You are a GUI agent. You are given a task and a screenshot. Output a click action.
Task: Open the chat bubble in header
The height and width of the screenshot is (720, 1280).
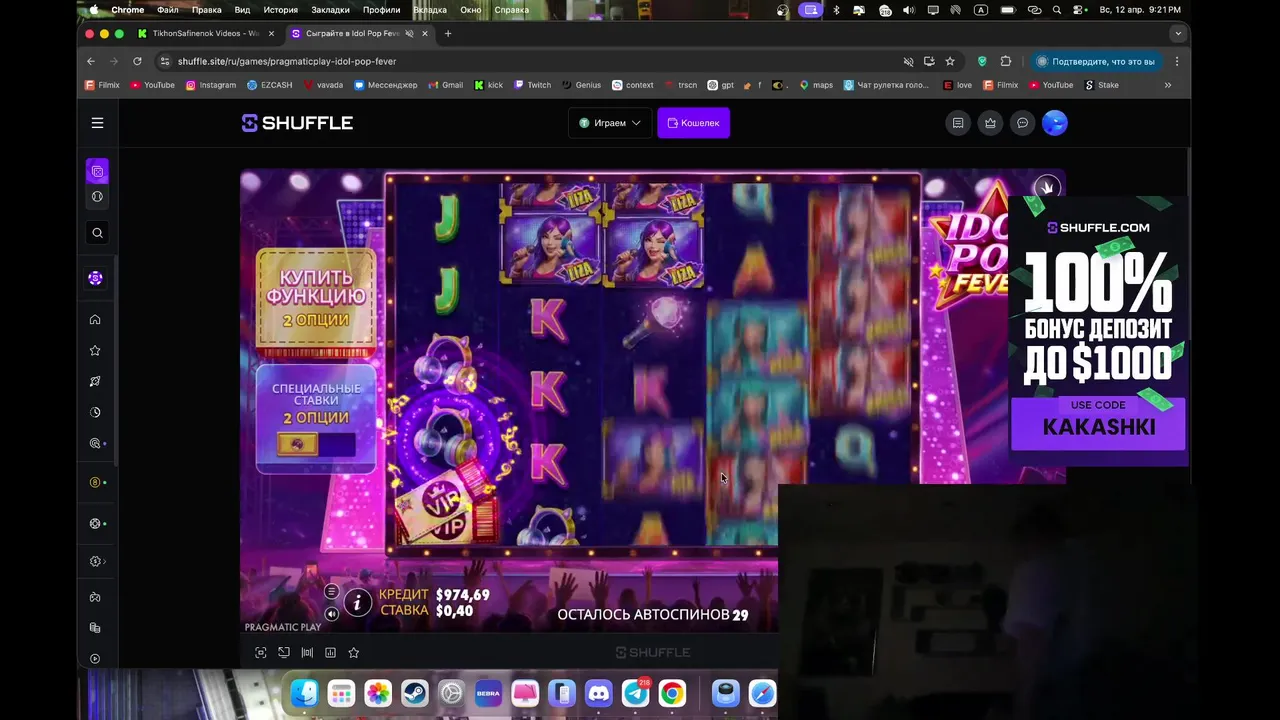pyautogui.click(x=1022, y=123)
